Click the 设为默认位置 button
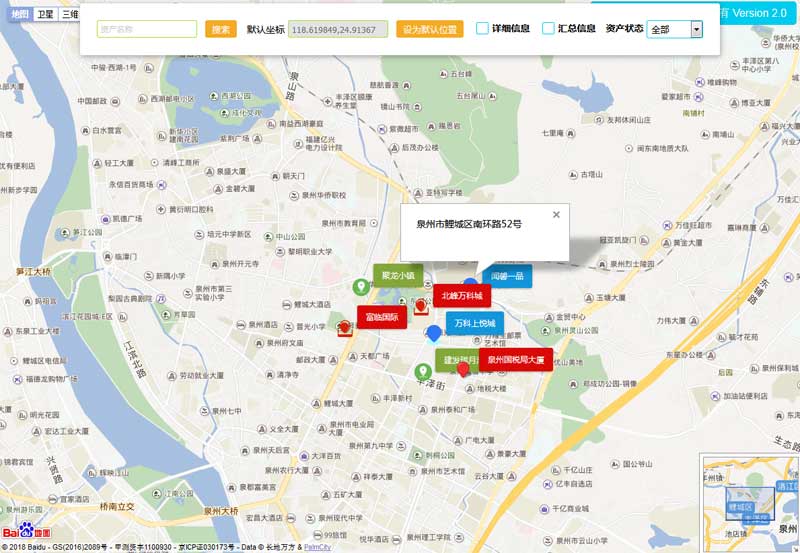 click(x=430, y=29)
